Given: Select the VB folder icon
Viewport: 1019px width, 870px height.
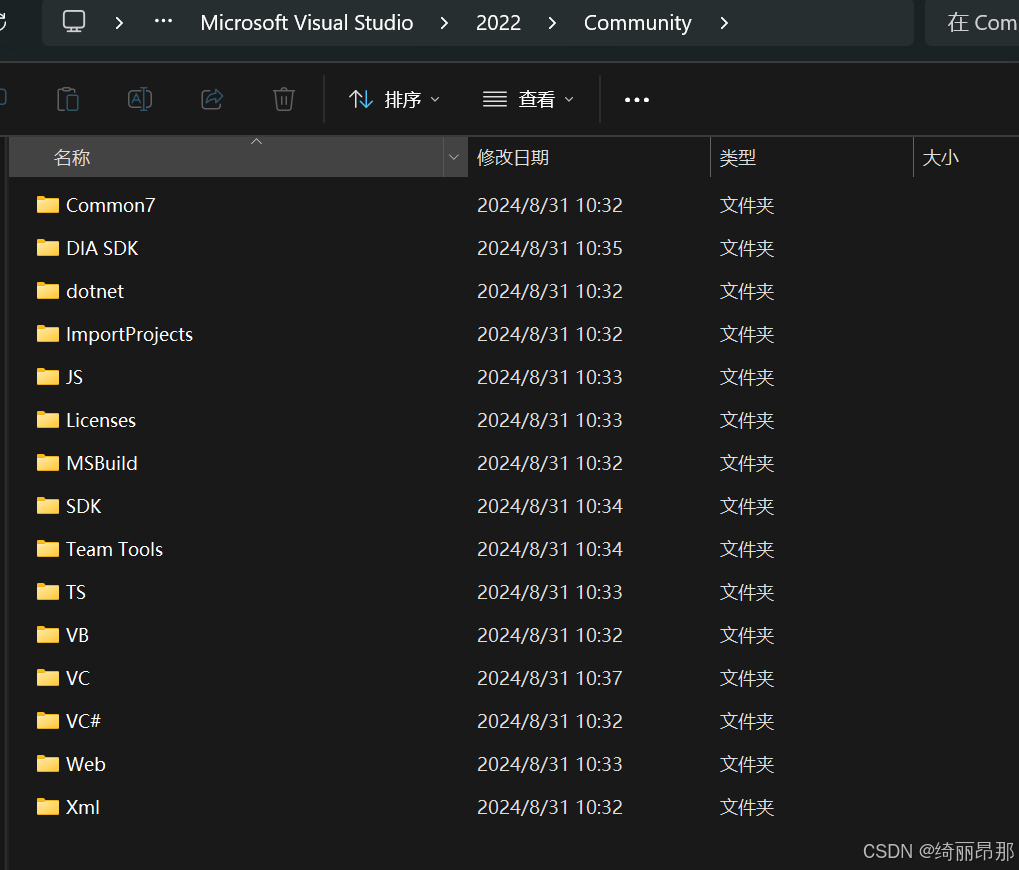Looking at the screenshot, I should click(x=48, y=635).
